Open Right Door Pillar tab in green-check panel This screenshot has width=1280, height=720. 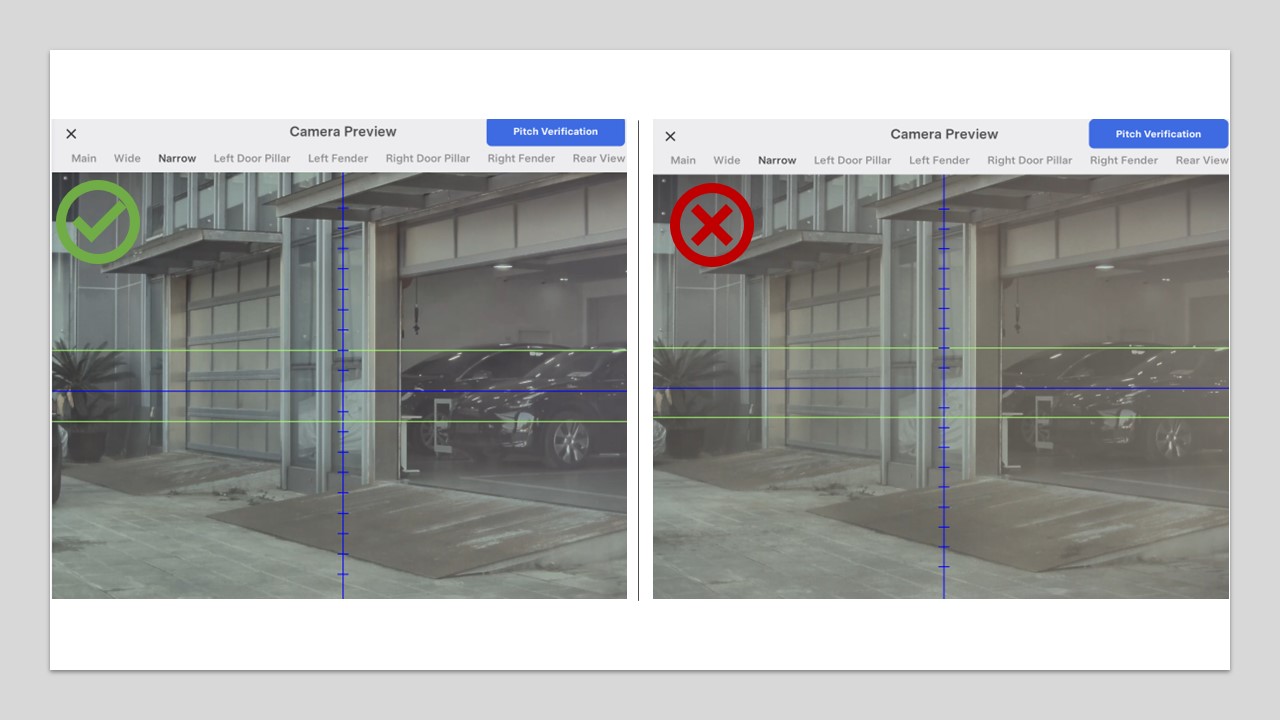428,159
